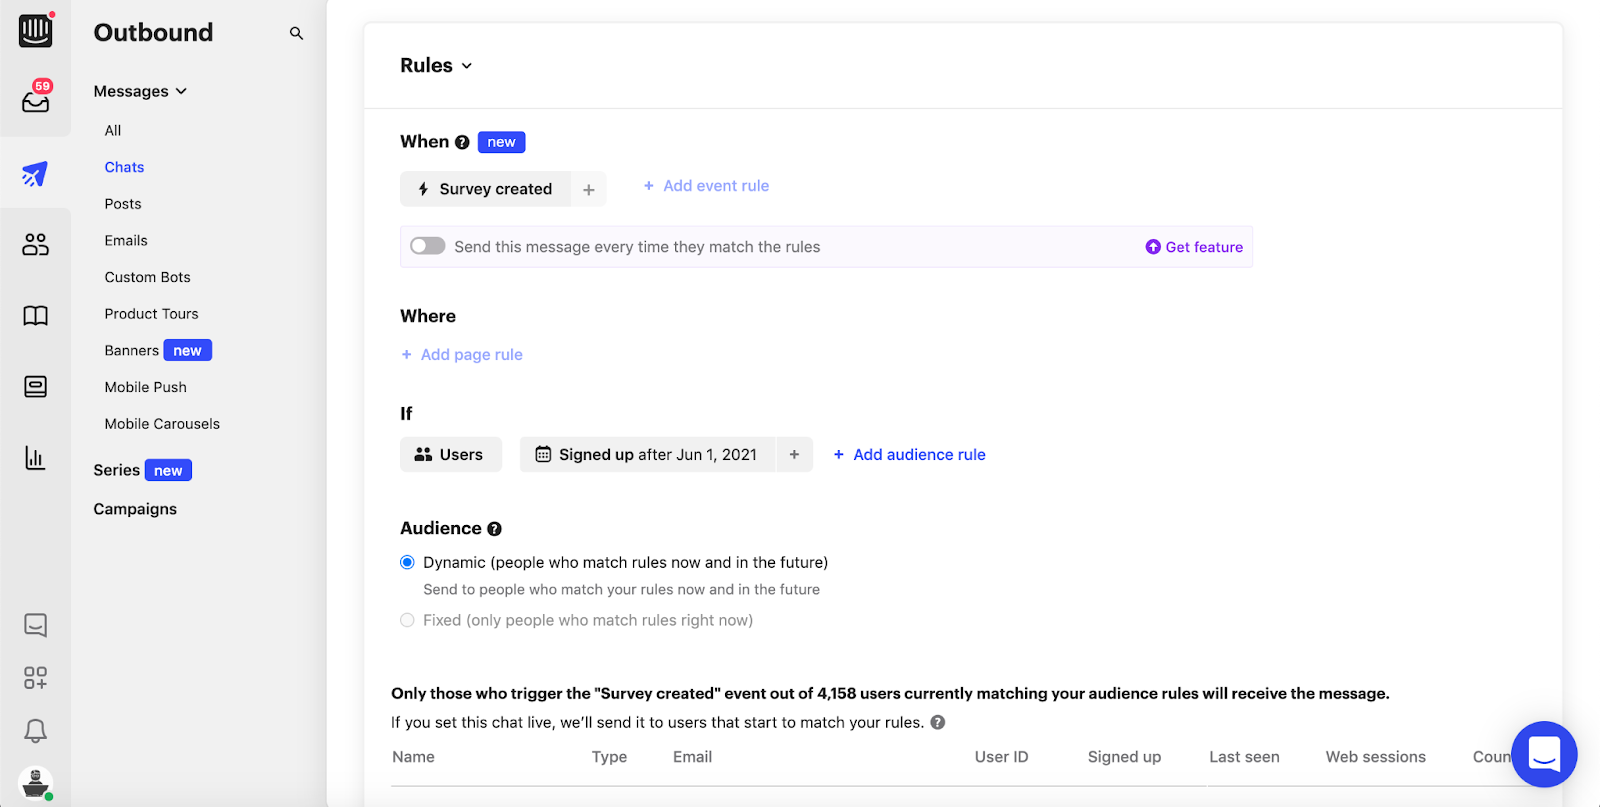Click the Survey created event chip
Screen dimensions: 1600x807
[486, 189]
